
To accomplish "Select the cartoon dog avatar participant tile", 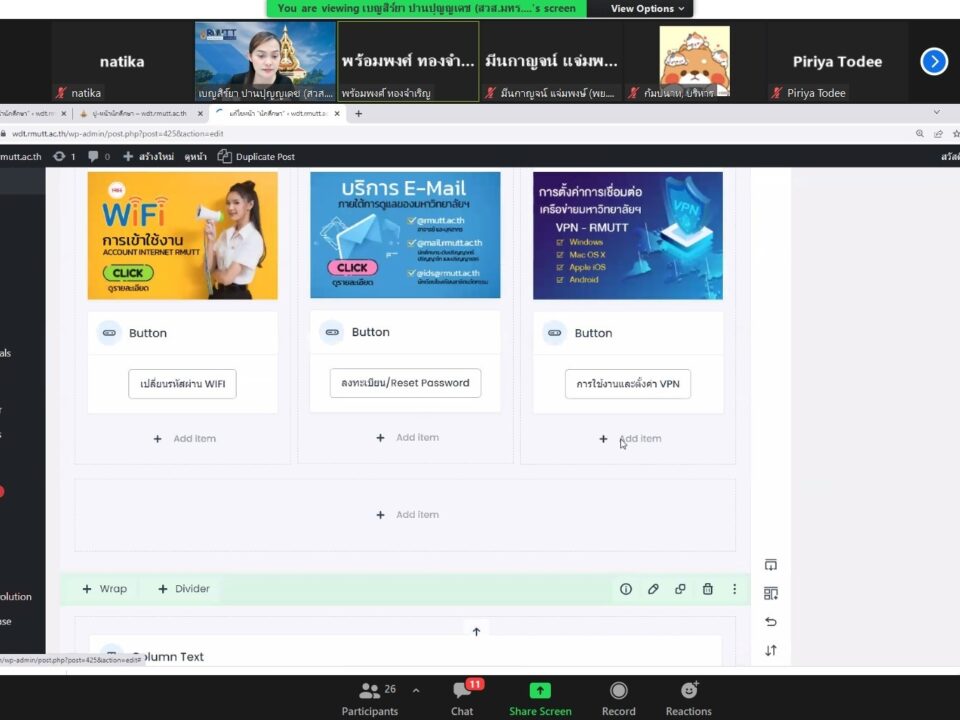I will 694,61.
